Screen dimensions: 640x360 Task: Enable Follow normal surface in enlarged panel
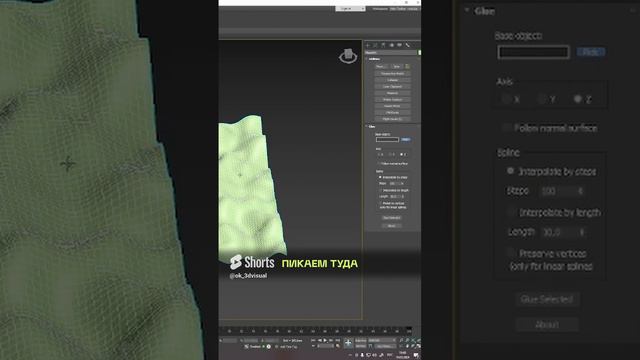coord(506,128)
